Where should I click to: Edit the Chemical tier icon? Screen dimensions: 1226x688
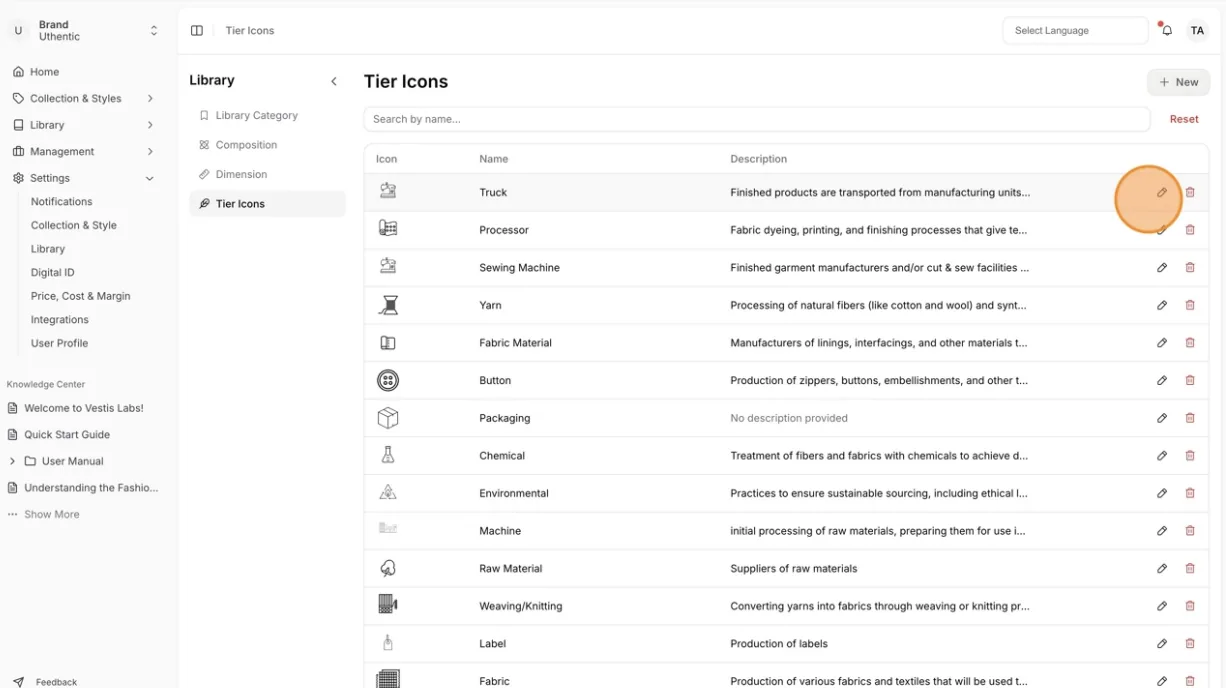click(x=1162, y=456)
